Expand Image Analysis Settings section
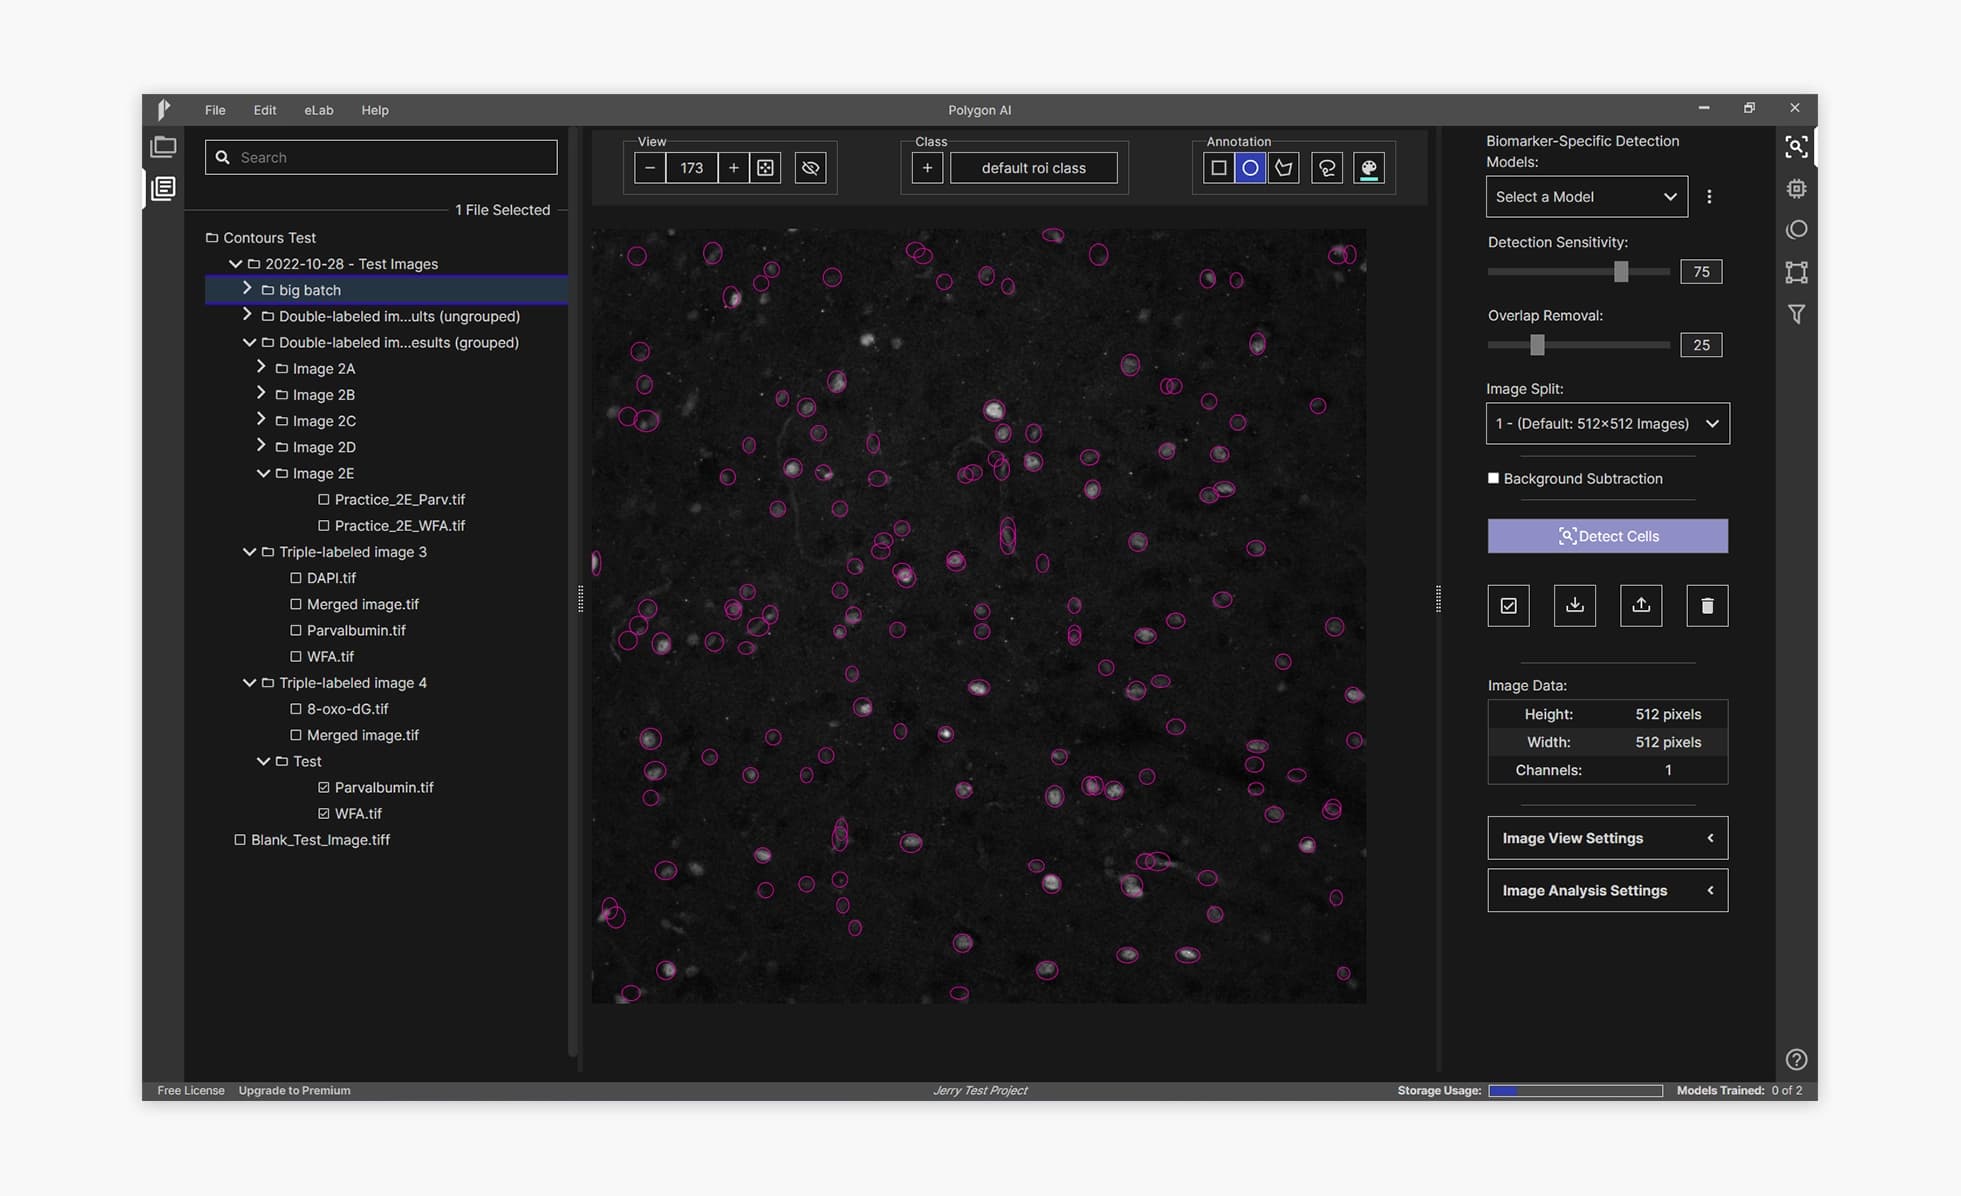Screen dimensions: 1961x1196 [x=1607, y=891]
